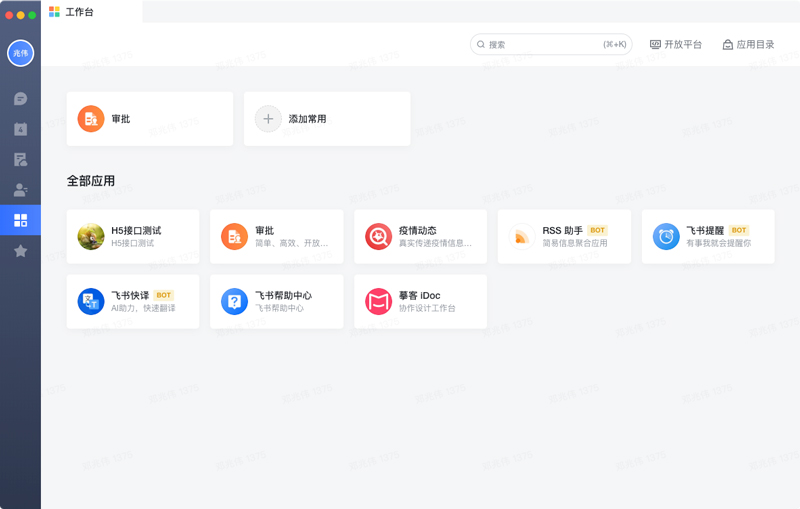Click the RSS 助手 feed icon

522,237
